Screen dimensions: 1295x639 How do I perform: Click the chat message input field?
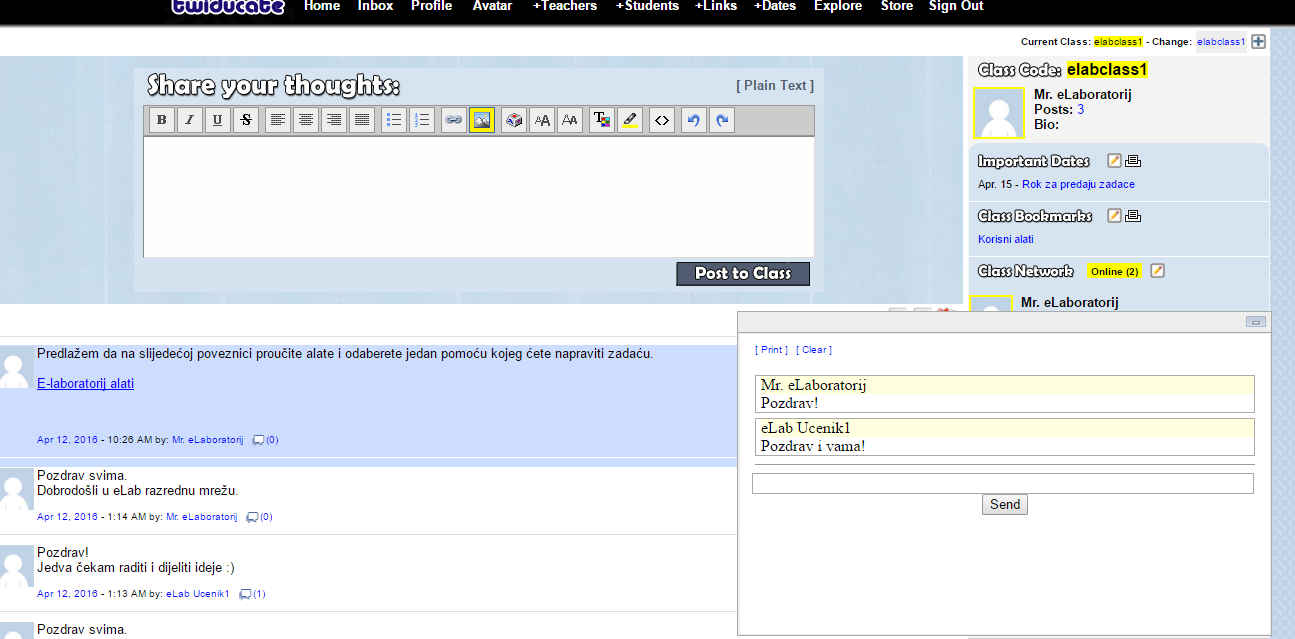pos(1002,484)
